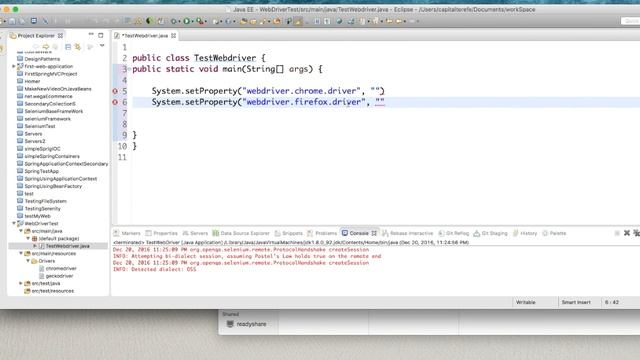Open the Git Staging tab
Image resolution: width=640 pixels, height=360 pixels.
click(490, 233)
